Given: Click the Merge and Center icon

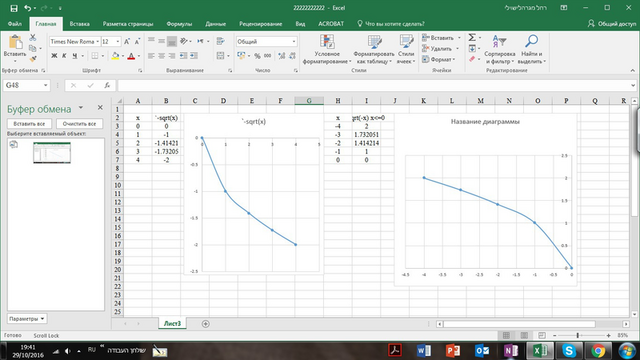Looking at the screenshot, I should point(220,56).
